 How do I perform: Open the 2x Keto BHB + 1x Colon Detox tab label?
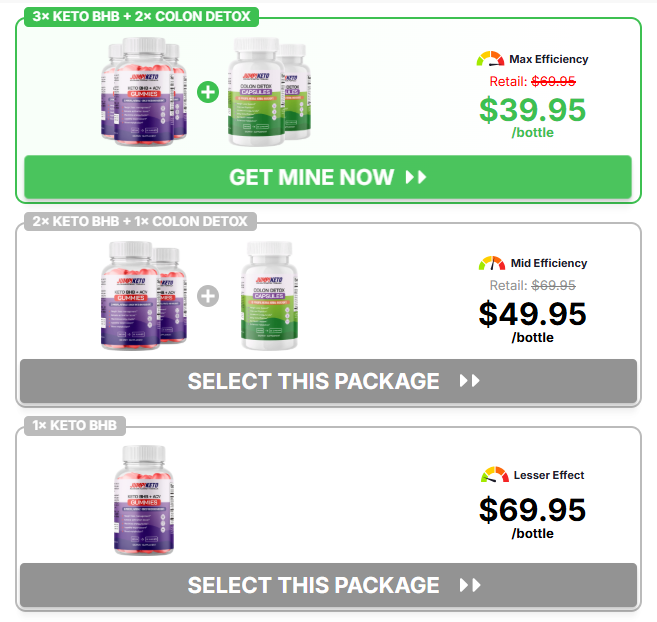140,221
